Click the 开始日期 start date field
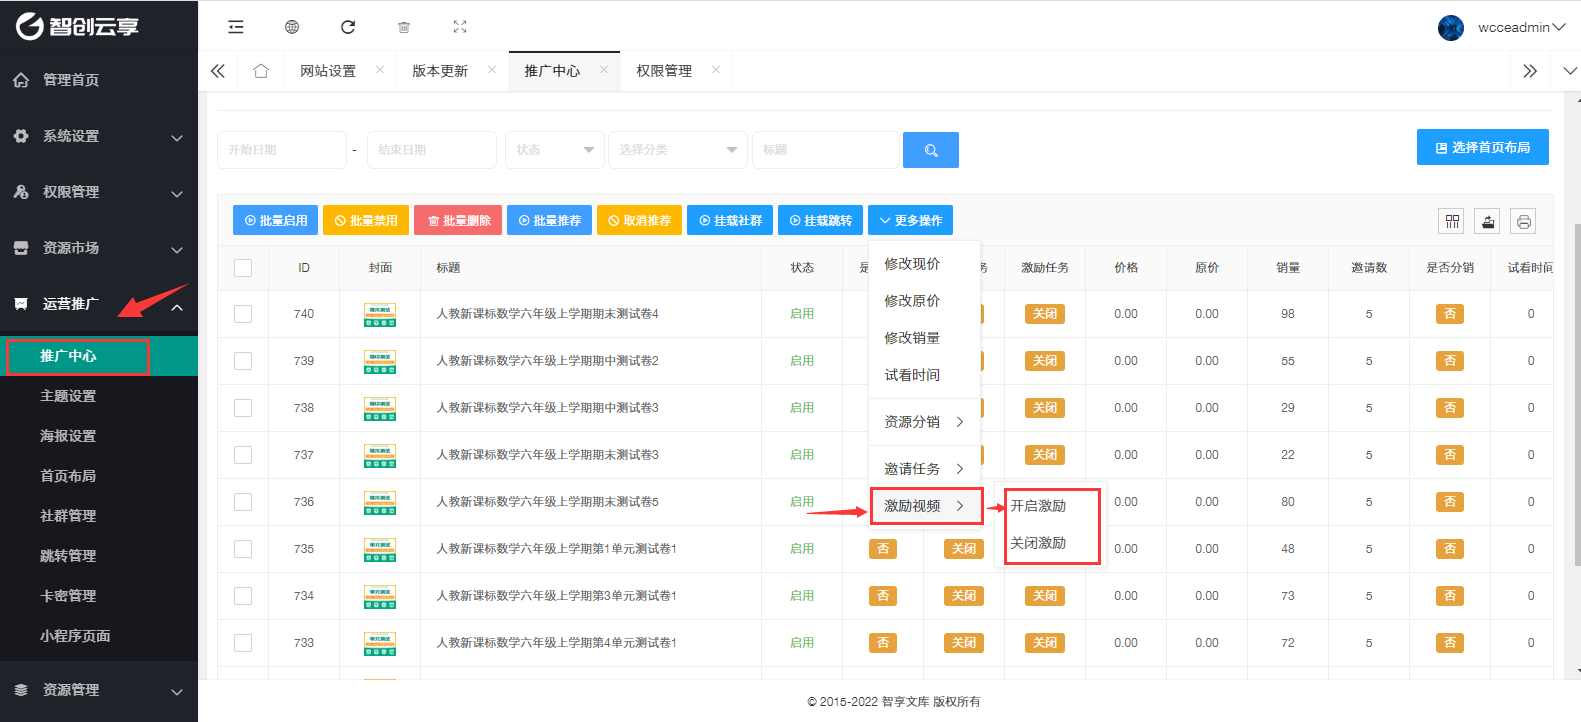The width and height of the screenshot is (1581, 722). pyautogui.click(x=281, y=150)
